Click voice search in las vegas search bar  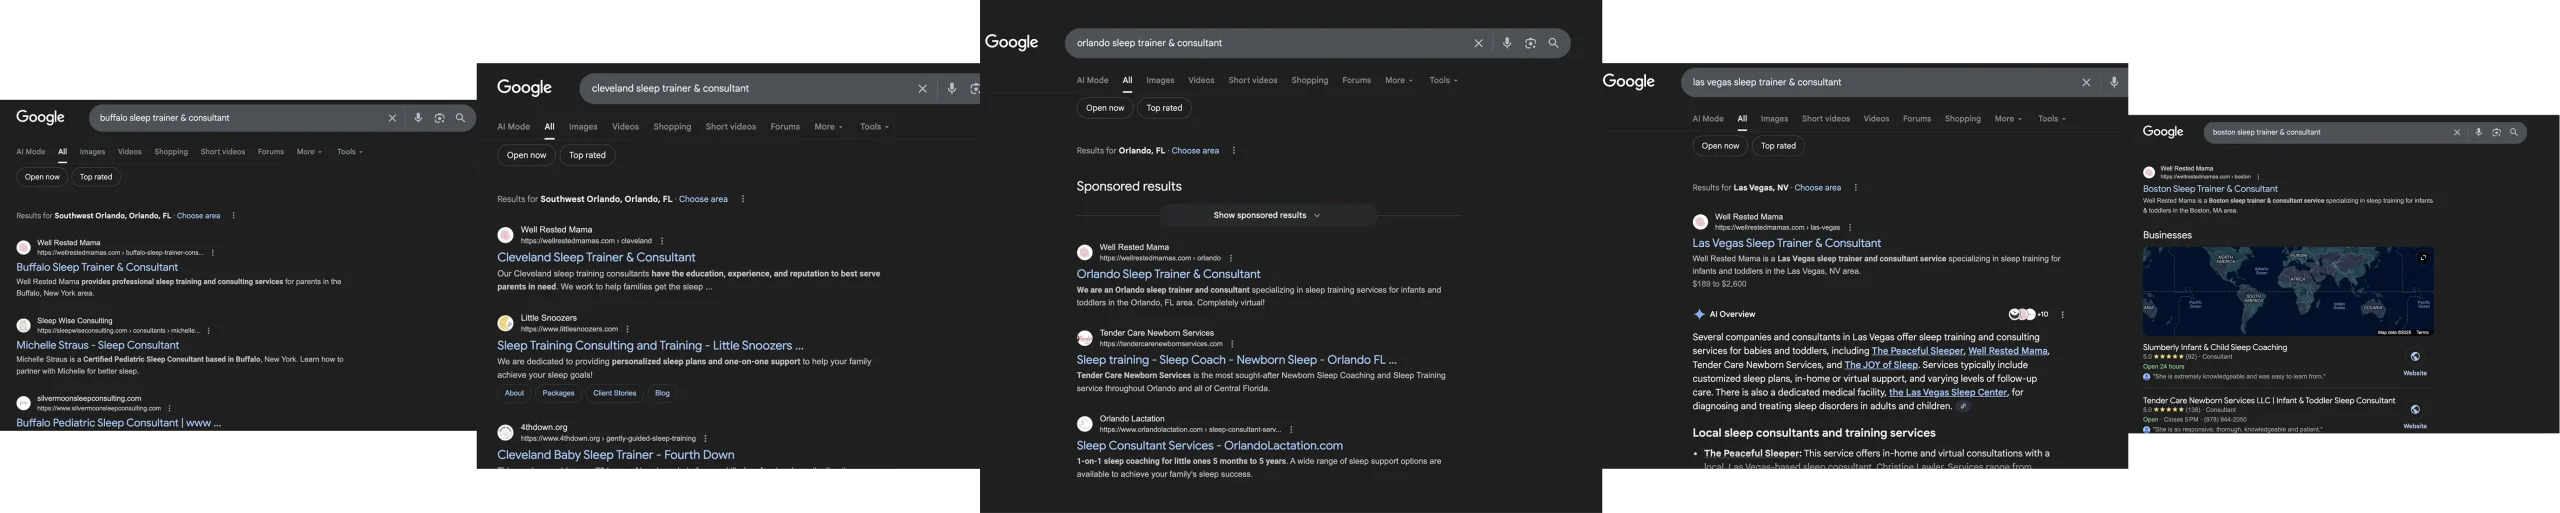pyautogui.click(x=2114, y=83)
